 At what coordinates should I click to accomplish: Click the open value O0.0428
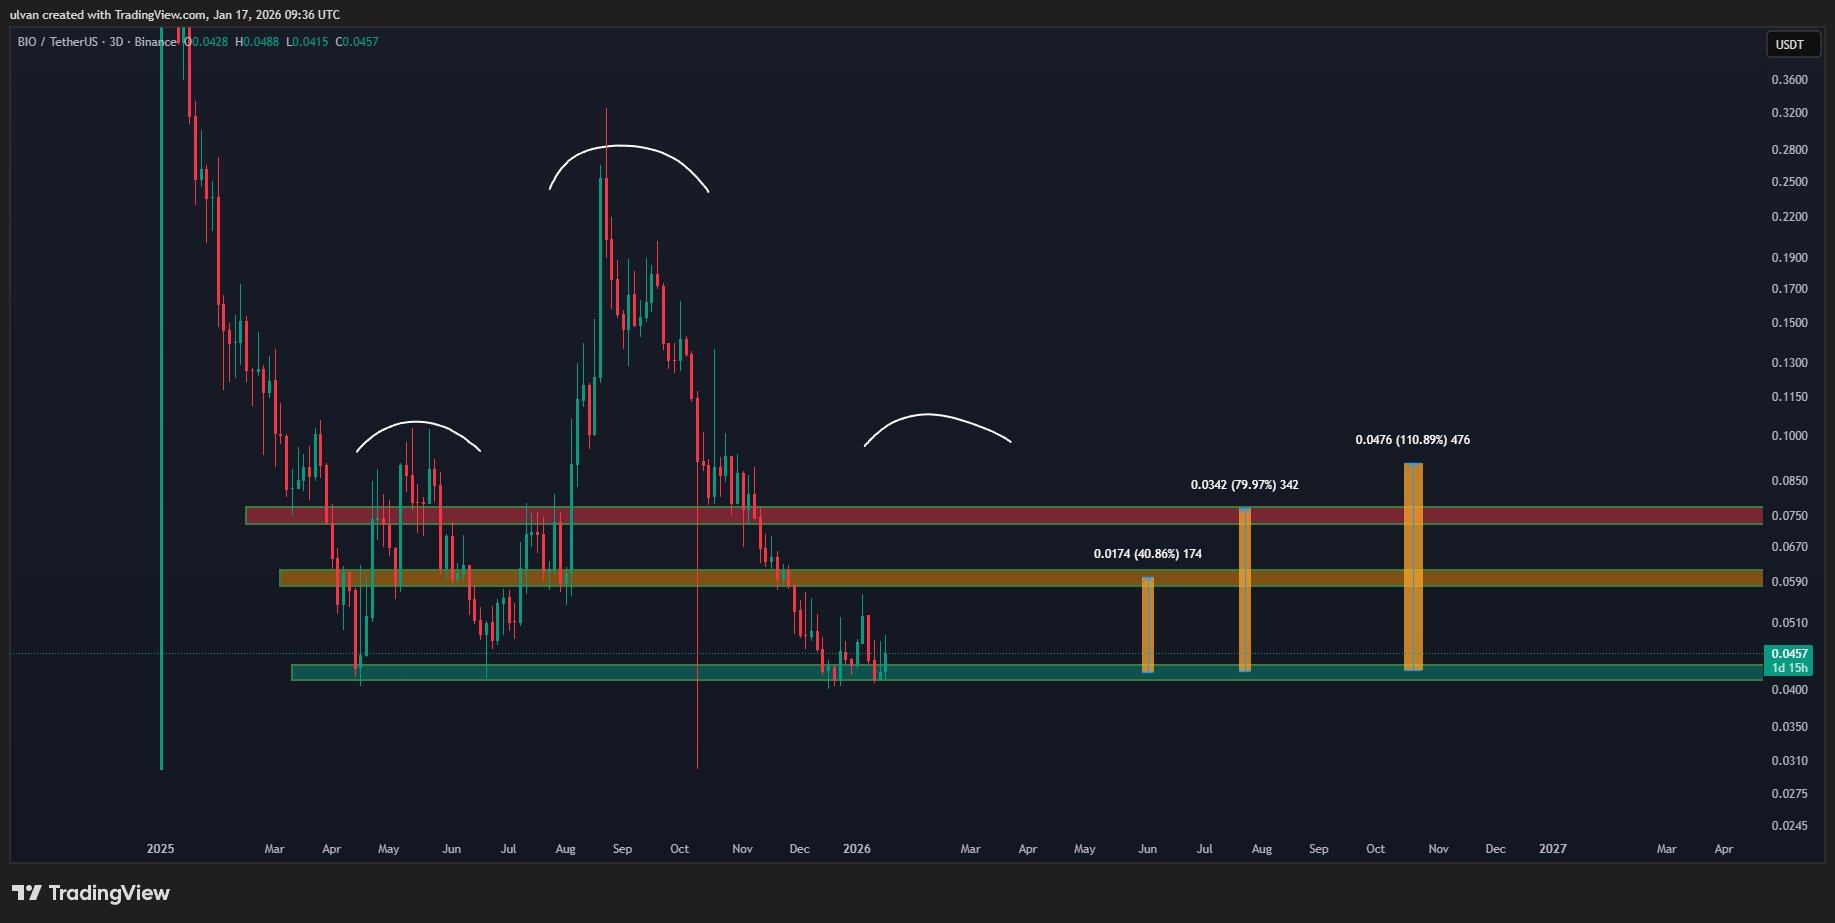coord(207,42)
